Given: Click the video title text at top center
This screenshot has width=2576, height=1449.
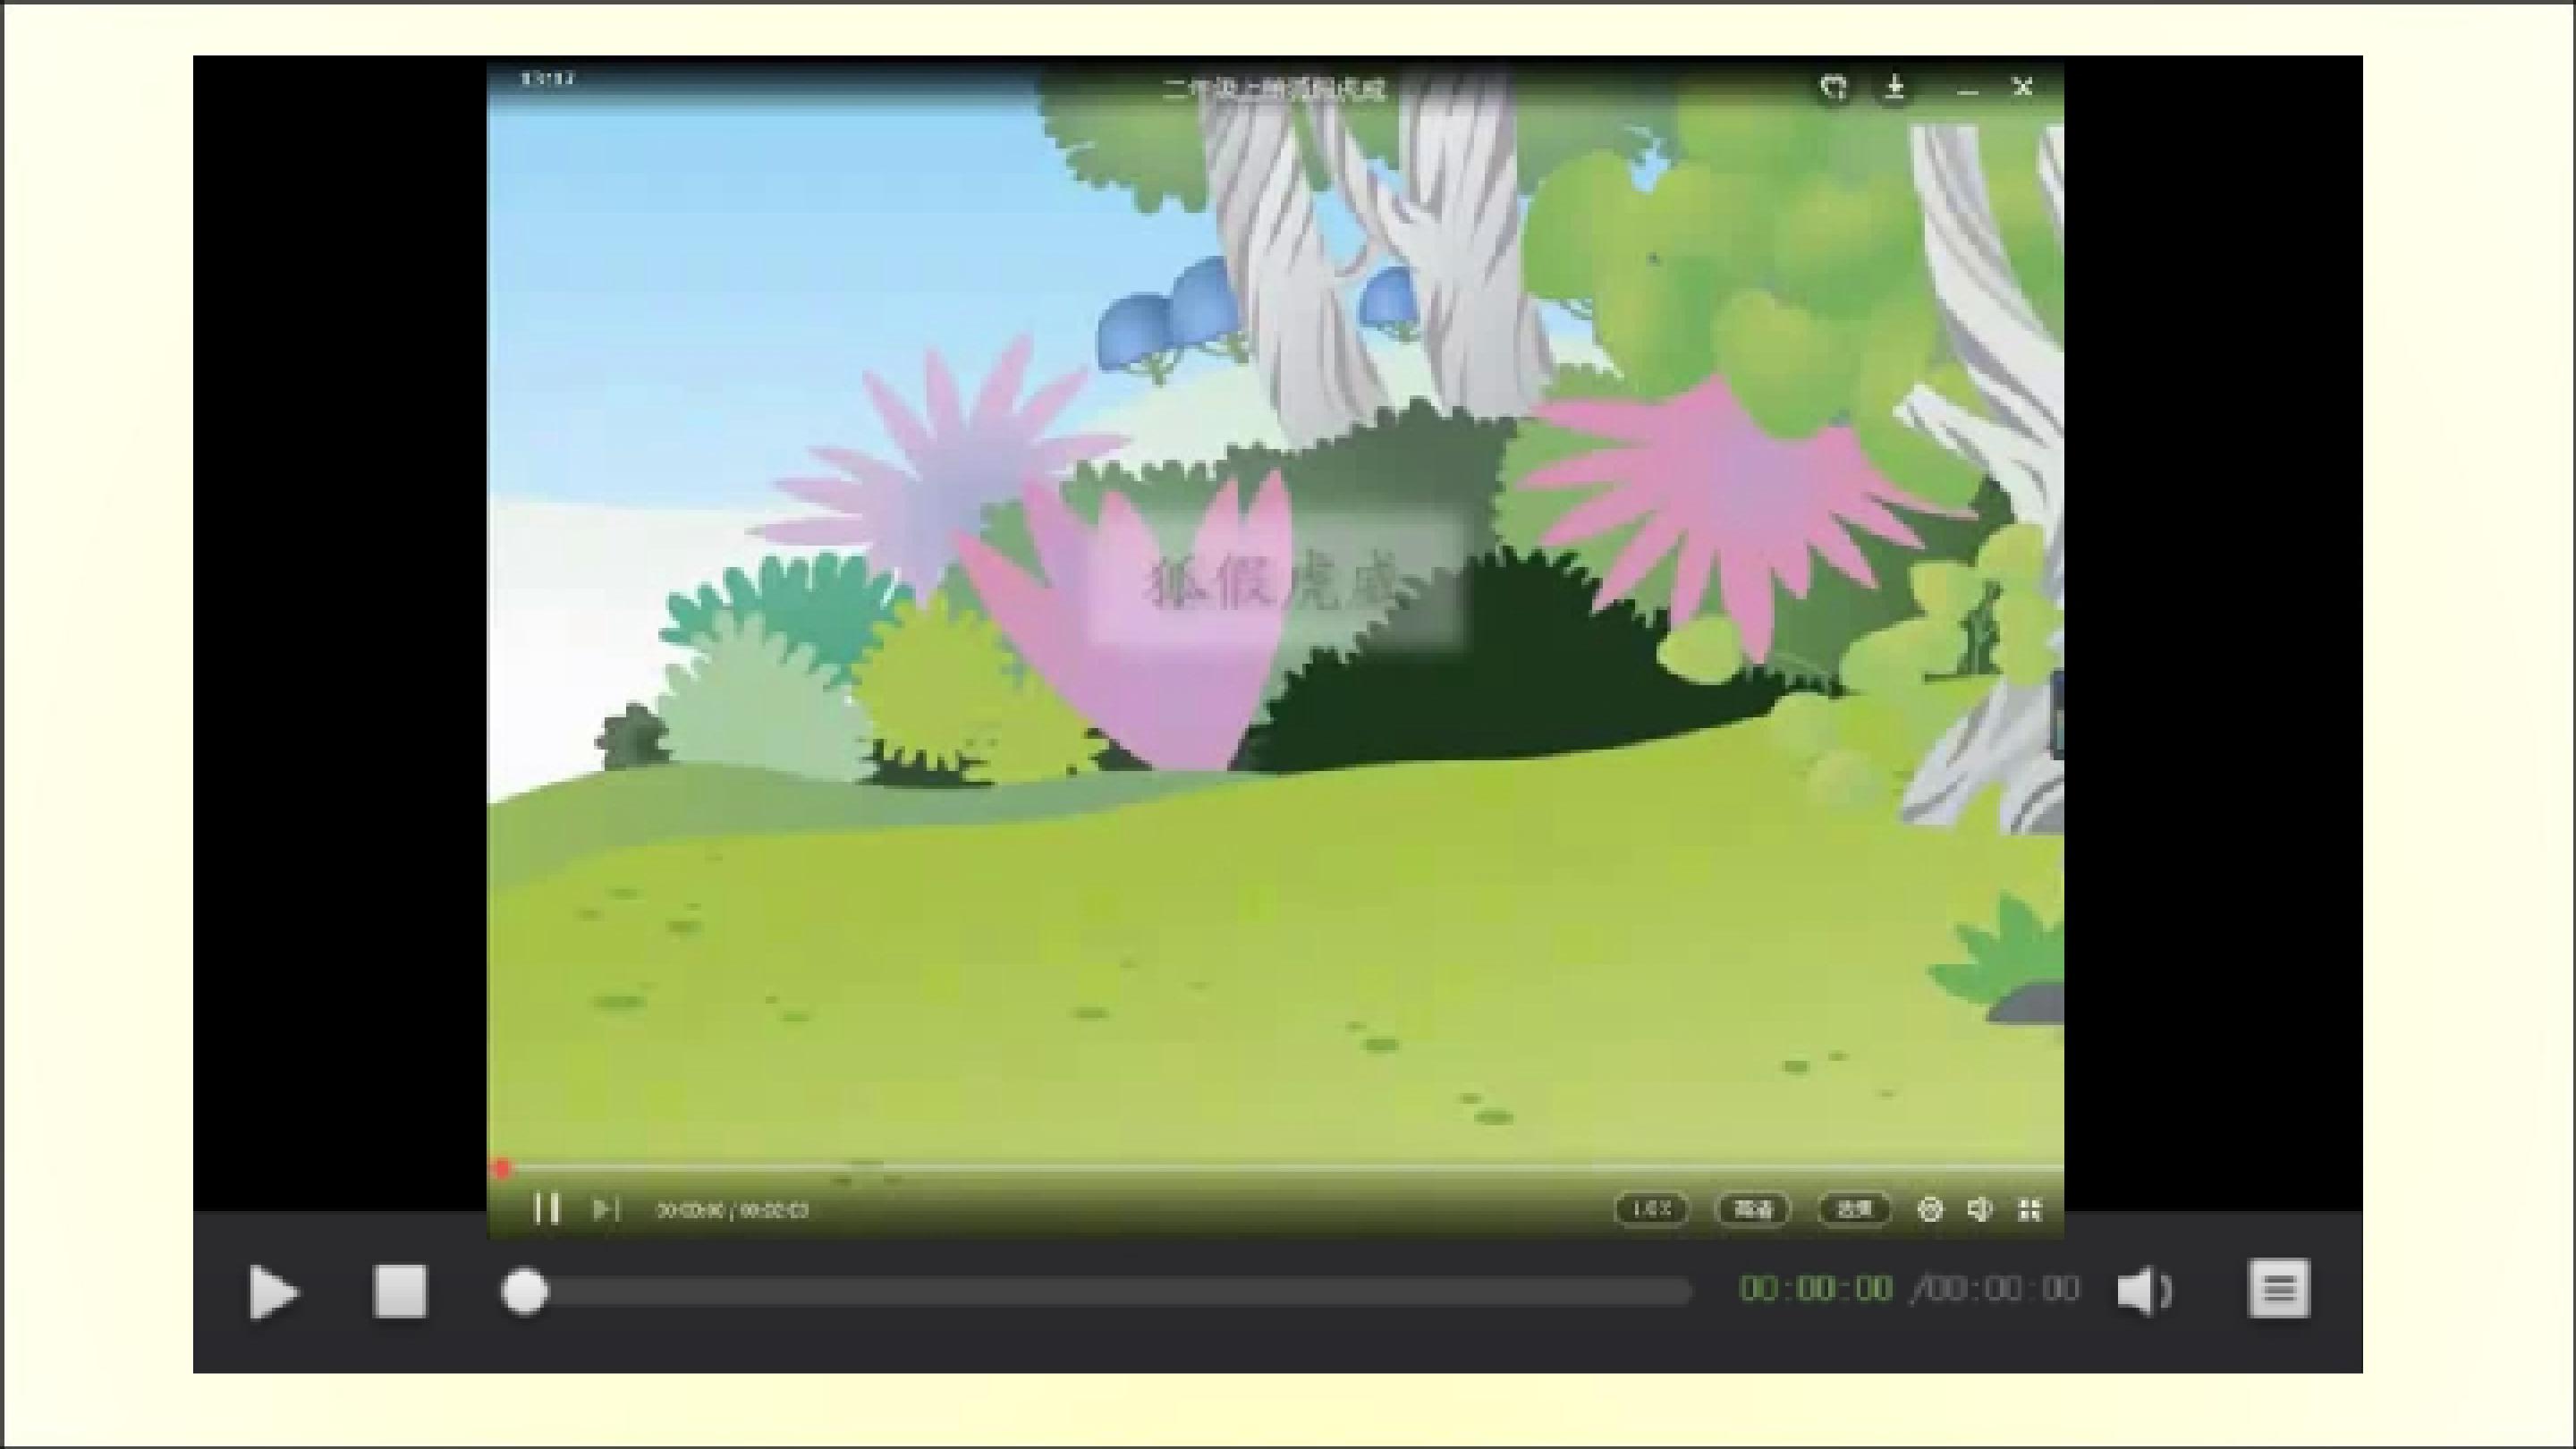Looking at the screenshot, I should 1274,90.
